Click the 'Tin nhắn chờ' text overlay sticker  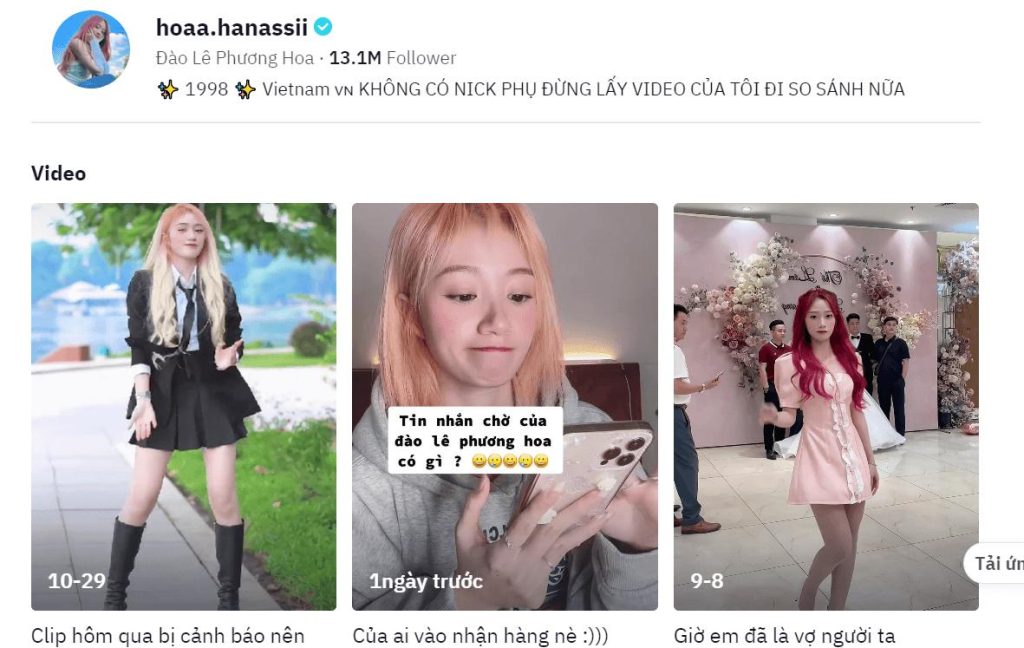pyautogui.click(x=473, y=441)
